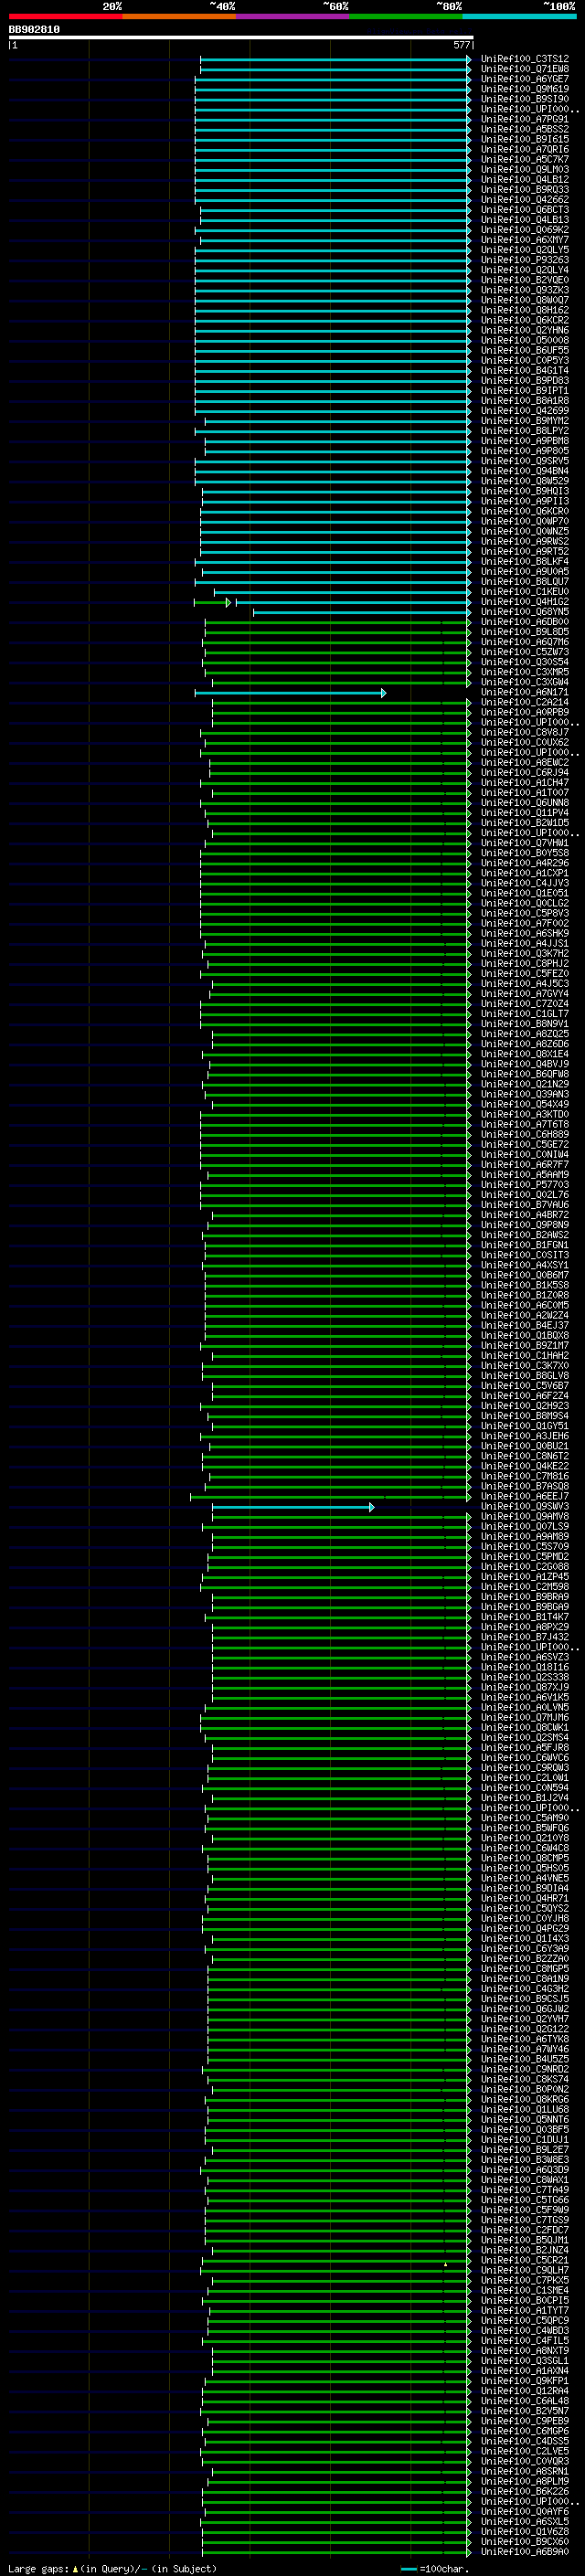The height and width of the screenshot is (2576, 585).
Task: Open the hit UniRef100_C2A214
Action: 525,703
